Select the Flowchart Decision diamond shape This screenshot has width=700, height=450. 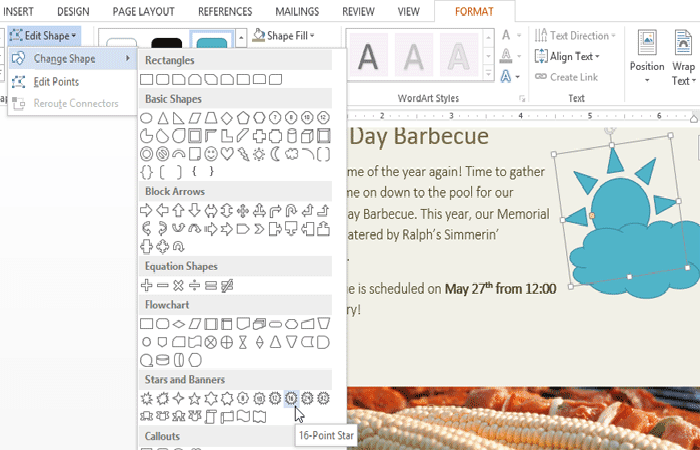point(178,324)
